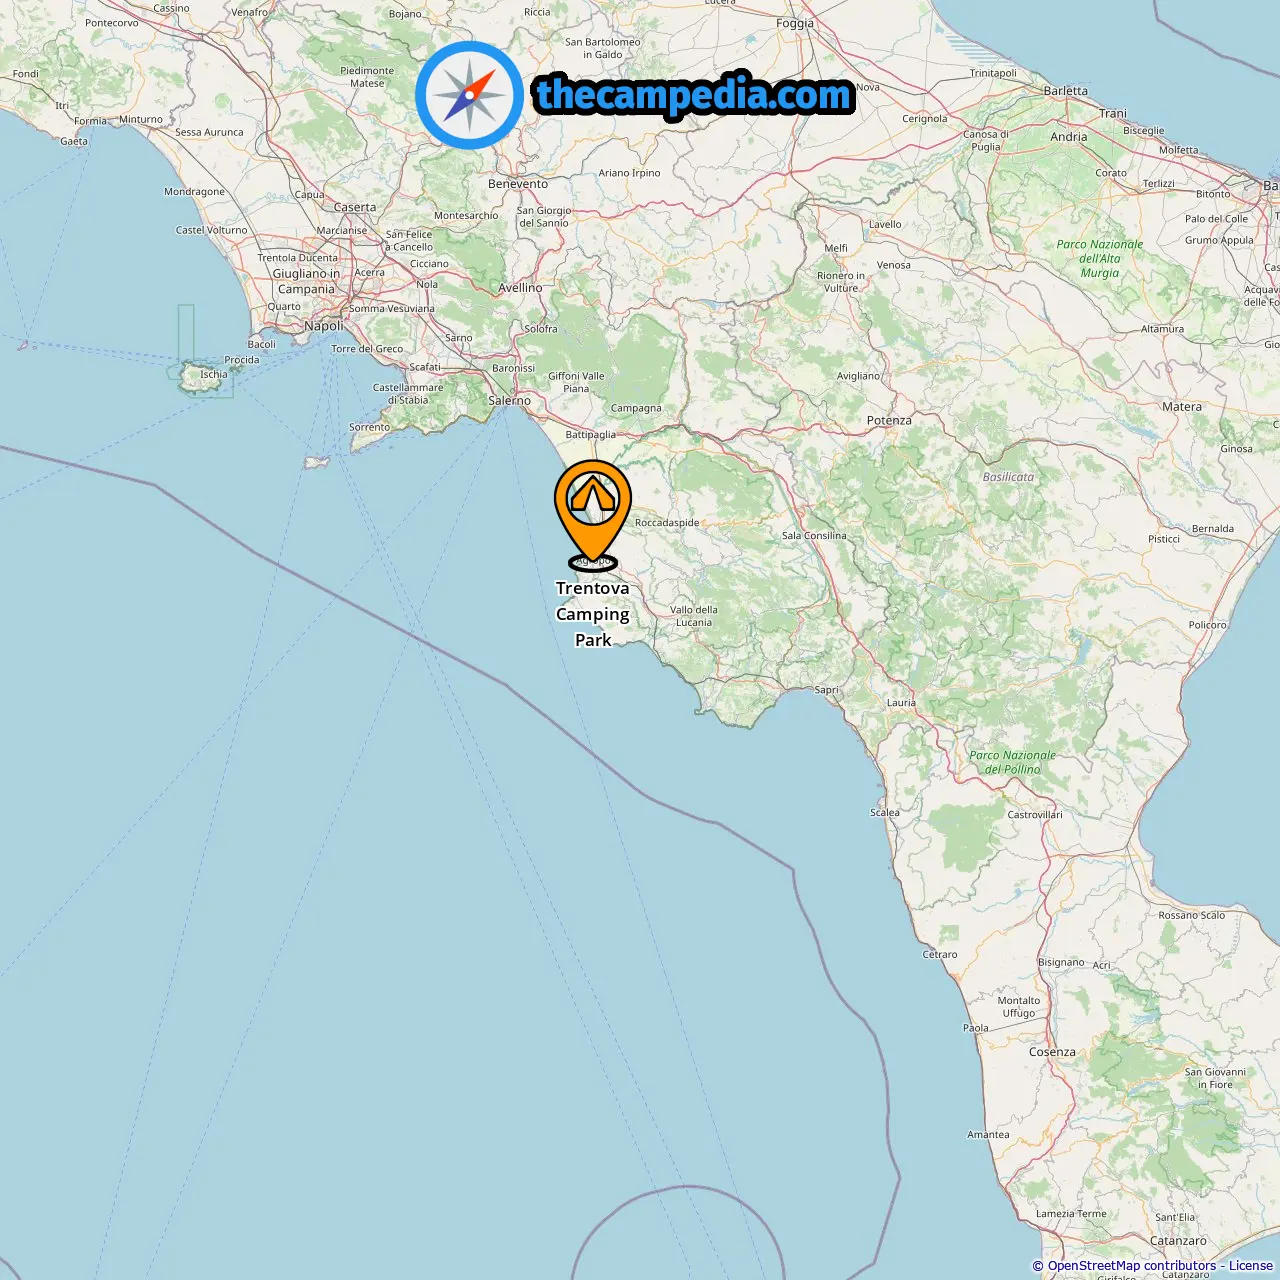Select the Basilicata region label
The height and width of the screenshot is (1280, 1280).
pos(1008,477)
